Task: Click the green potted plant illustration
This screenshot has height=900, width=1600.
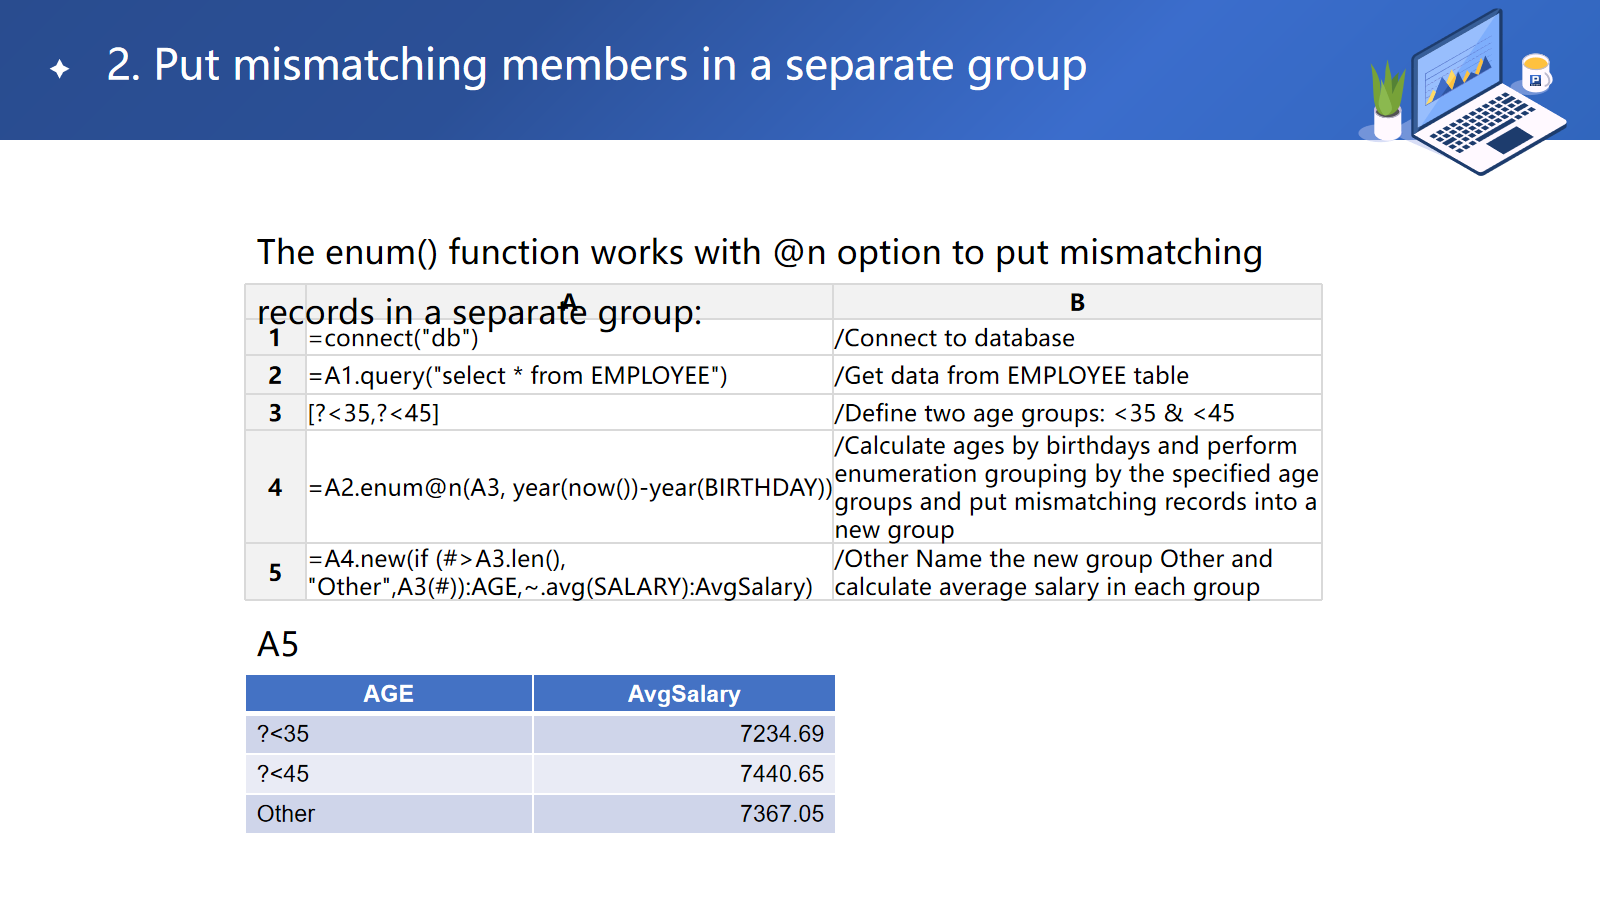Action: click(1387, 102)
